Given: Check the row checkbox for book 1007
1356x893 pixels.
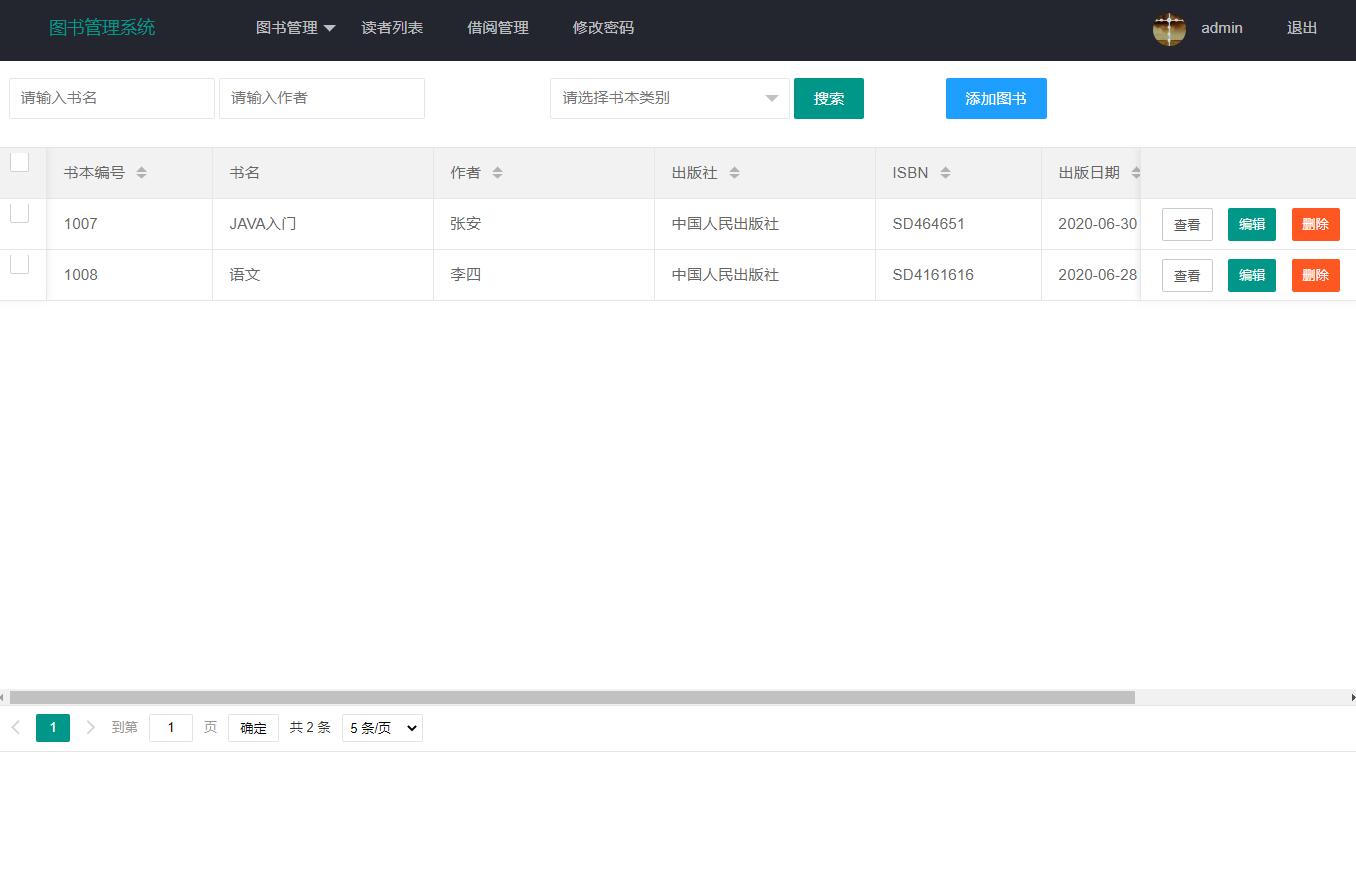Looking at the screenshot, I should coord(19,212).
